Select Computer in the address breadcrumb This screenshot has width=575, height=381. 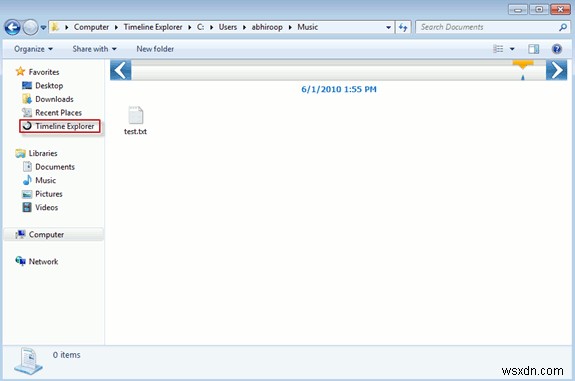coord(91,27)
